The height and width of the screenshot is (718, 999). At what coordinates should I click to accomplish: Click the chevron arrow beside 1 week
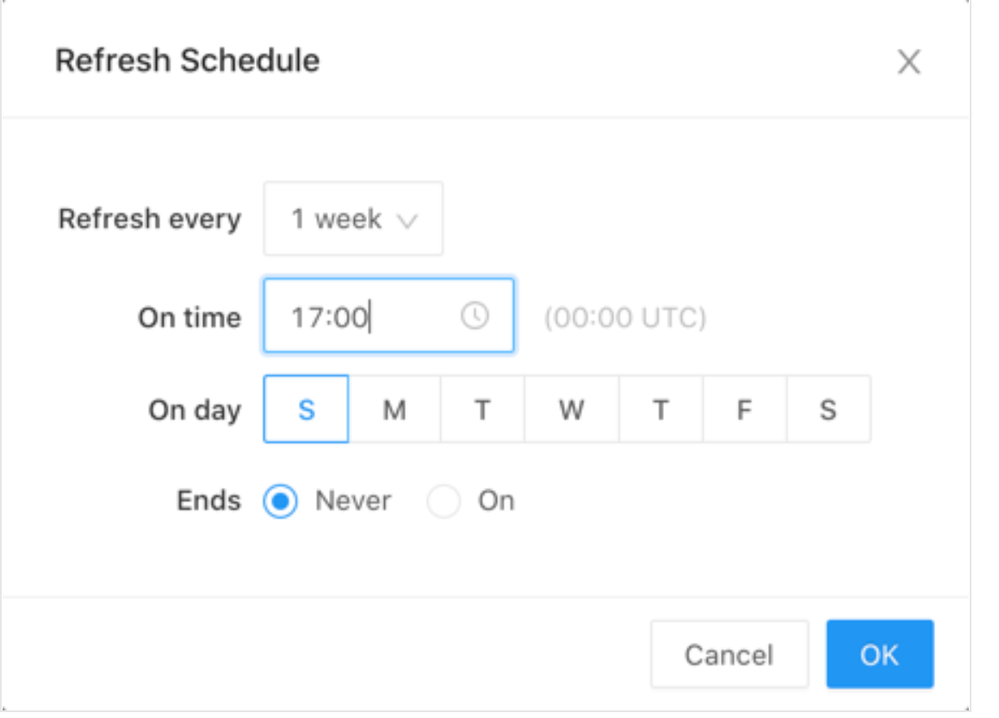click(407, 220)
